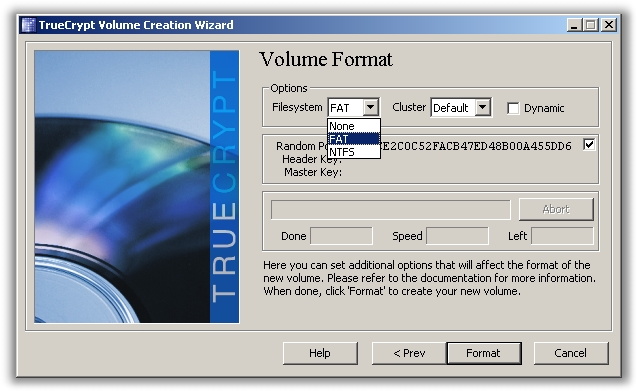Maximize the wizard window
The height and width of the screenshot is (392, 638).
(x=590, y=25)
